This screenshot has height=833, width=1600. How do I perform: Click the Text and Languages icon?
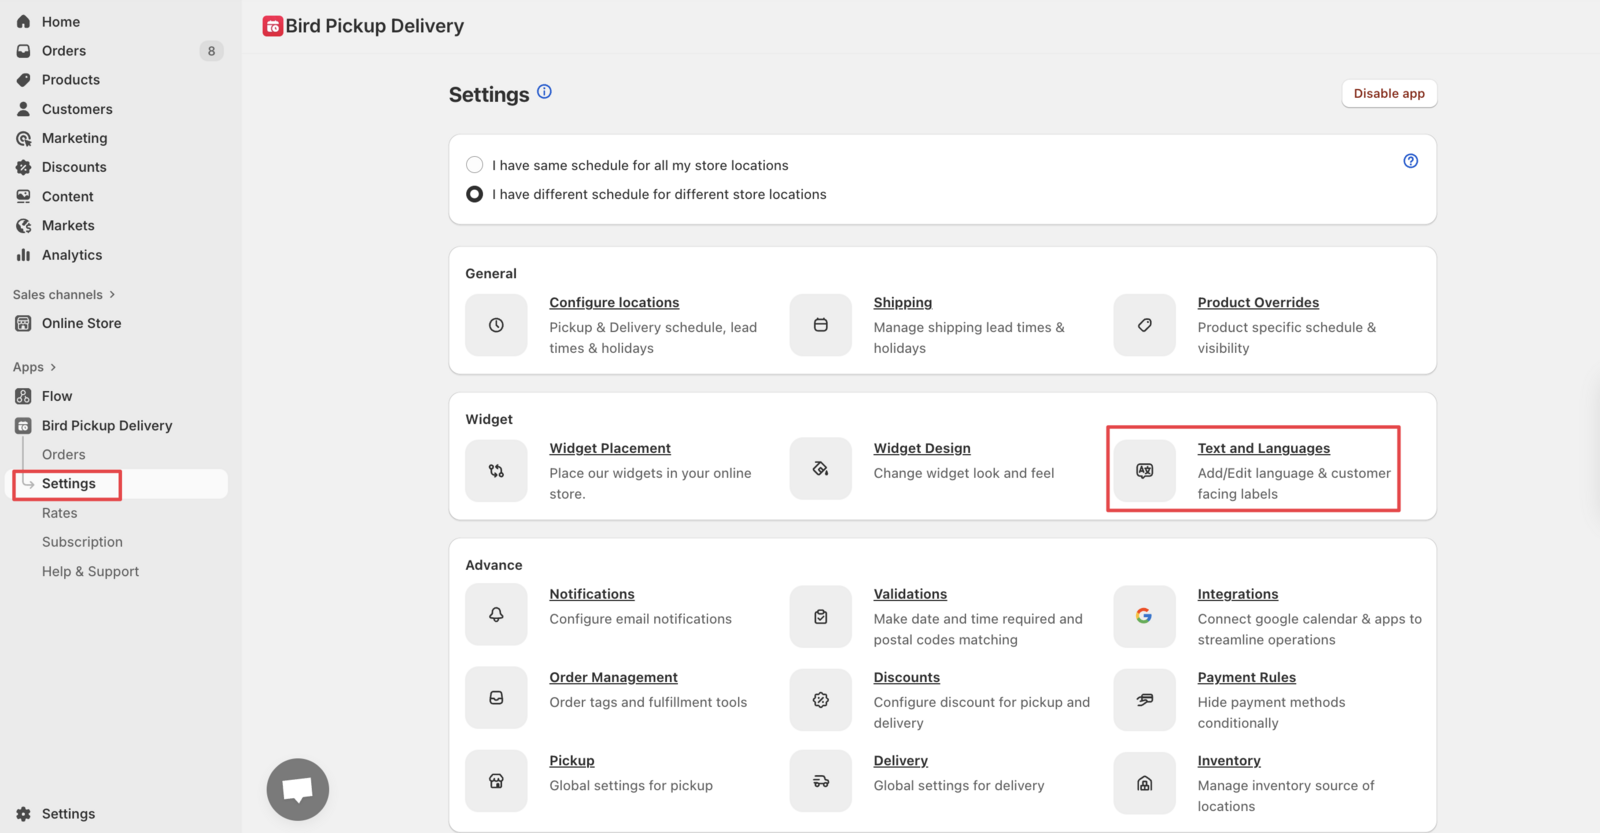point(1144,471)
